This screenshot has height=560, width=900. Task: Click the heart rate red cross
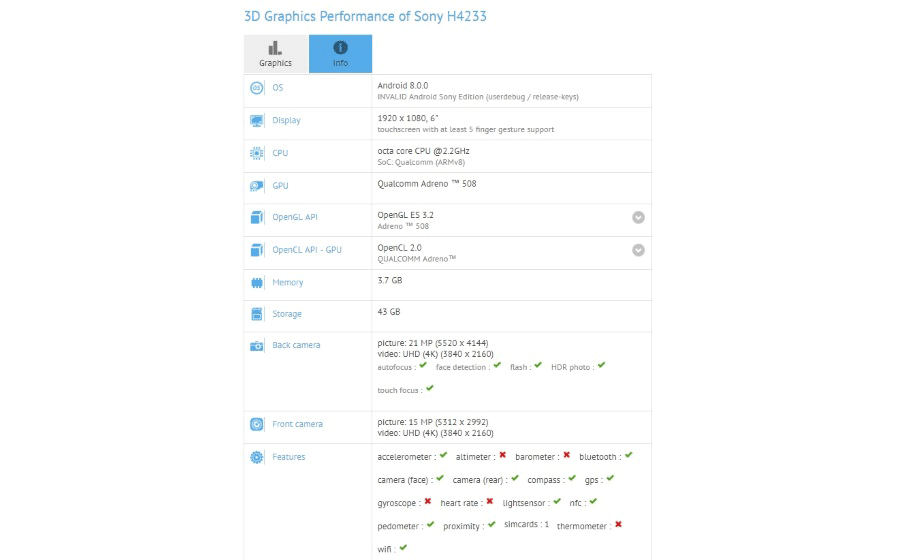[490, 501]
